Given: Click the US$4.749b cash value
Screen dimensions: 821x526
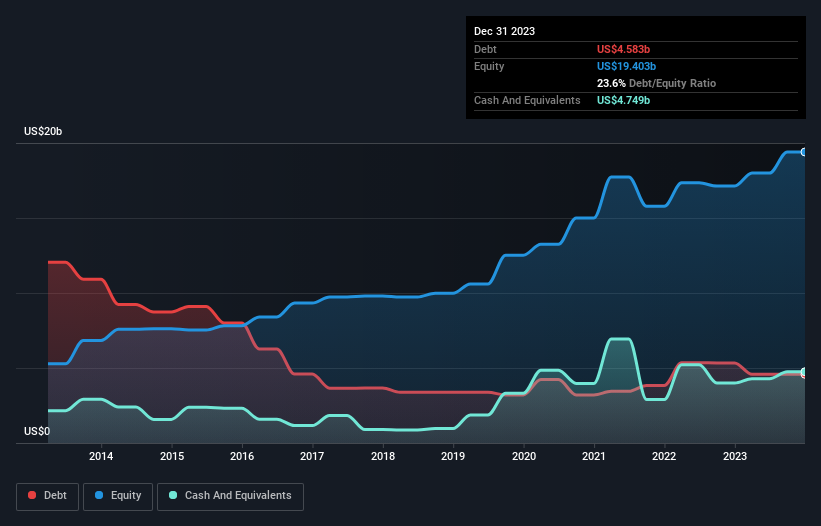Looking at the screenshot, I should (x=623, y=100).
